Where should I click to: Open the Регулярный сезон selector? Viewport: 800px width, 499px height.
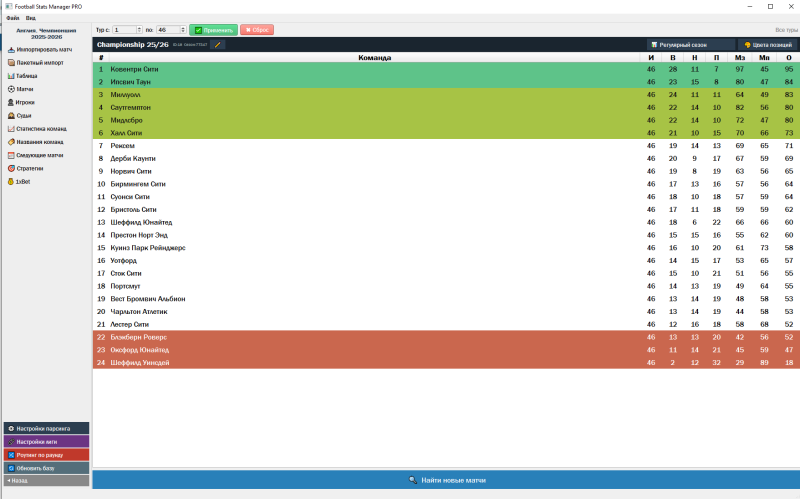pyautogui.click(x=691, y=45)
